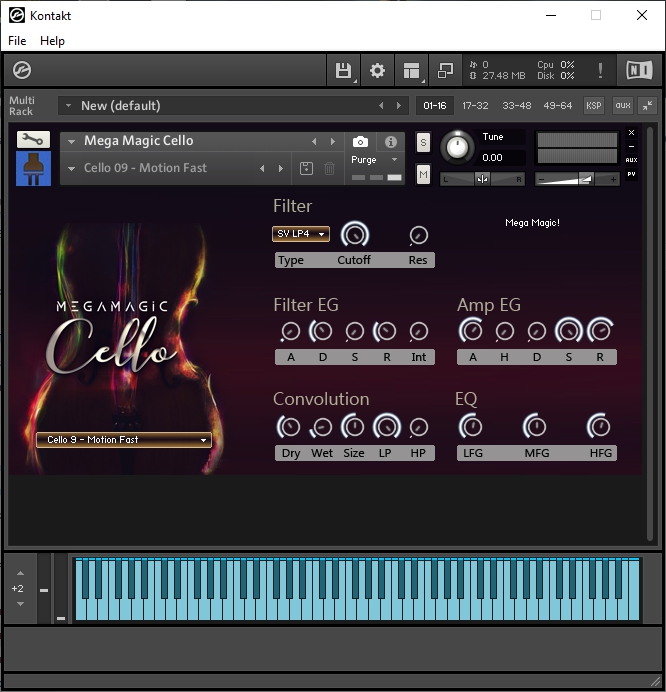Click the Filter EG D knob
The height and width of the screenshot is (692, 666).
(x=322, y=331)
